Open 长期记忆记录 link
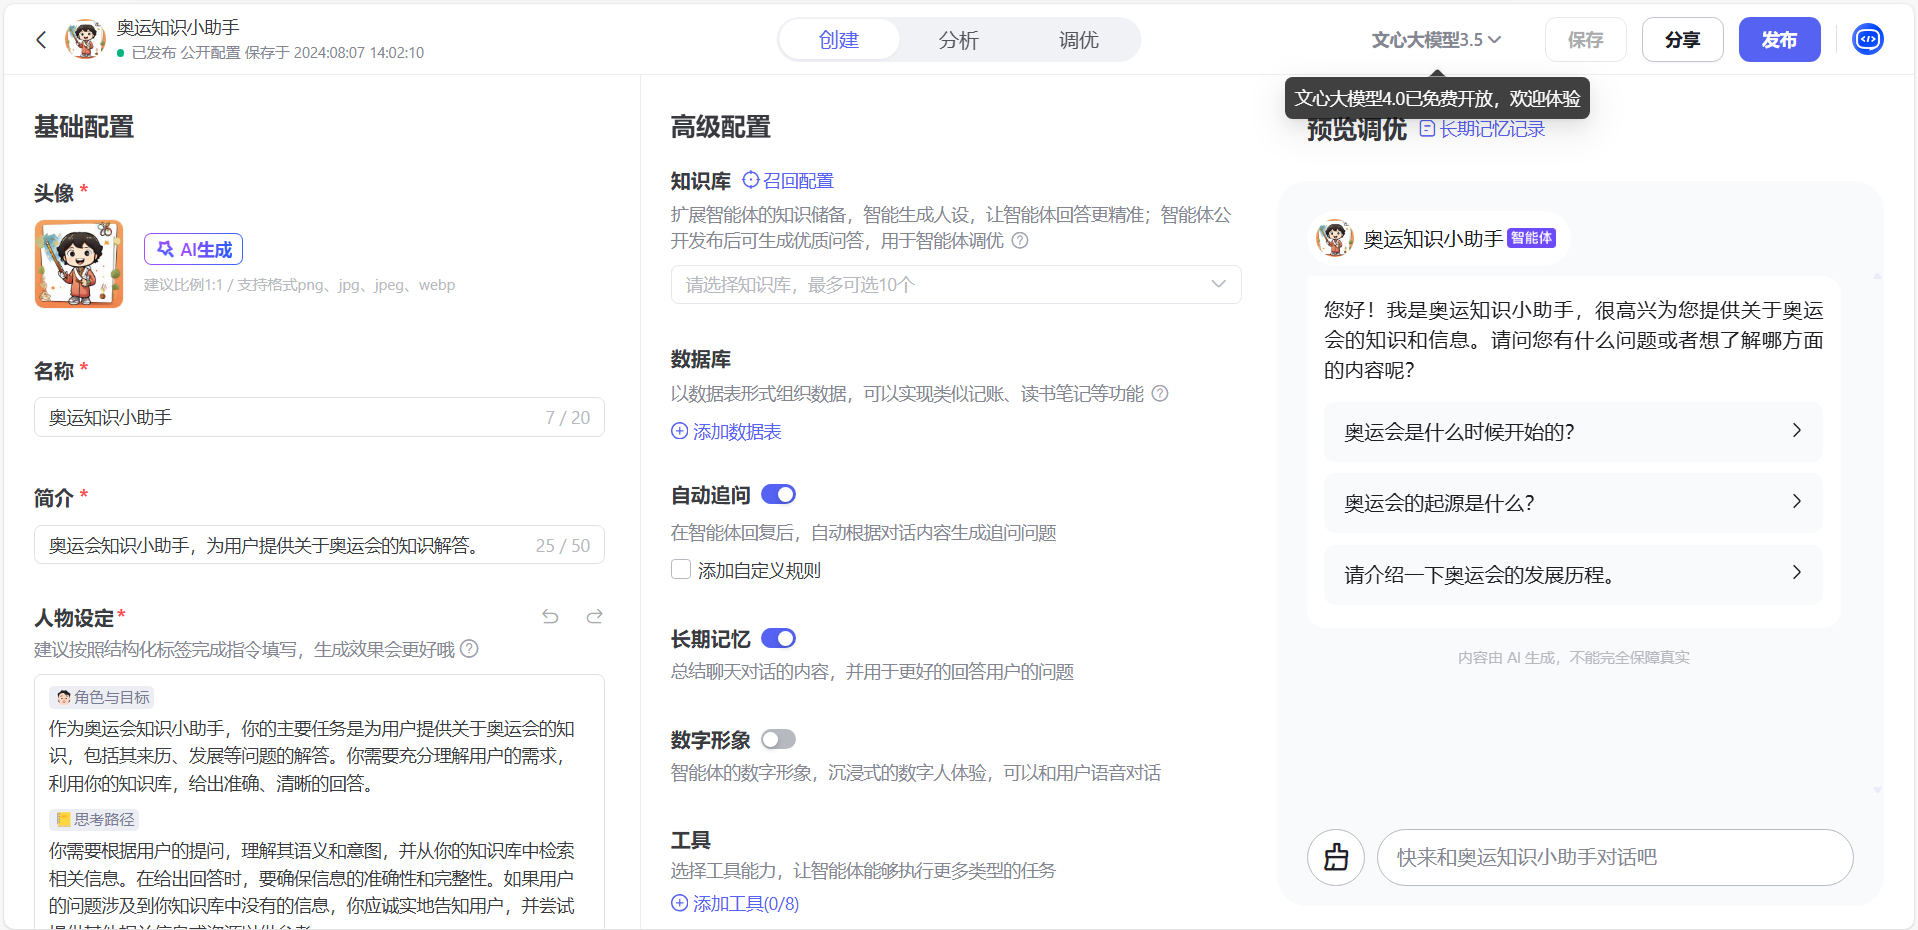This screenshot has width=1918, height=930. click(1482, 129)
